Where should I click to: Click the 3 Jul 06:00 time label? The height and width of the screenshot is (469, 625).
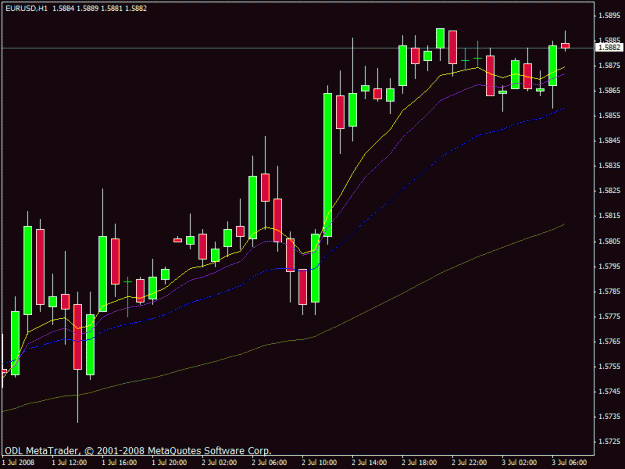click(570, 463)
